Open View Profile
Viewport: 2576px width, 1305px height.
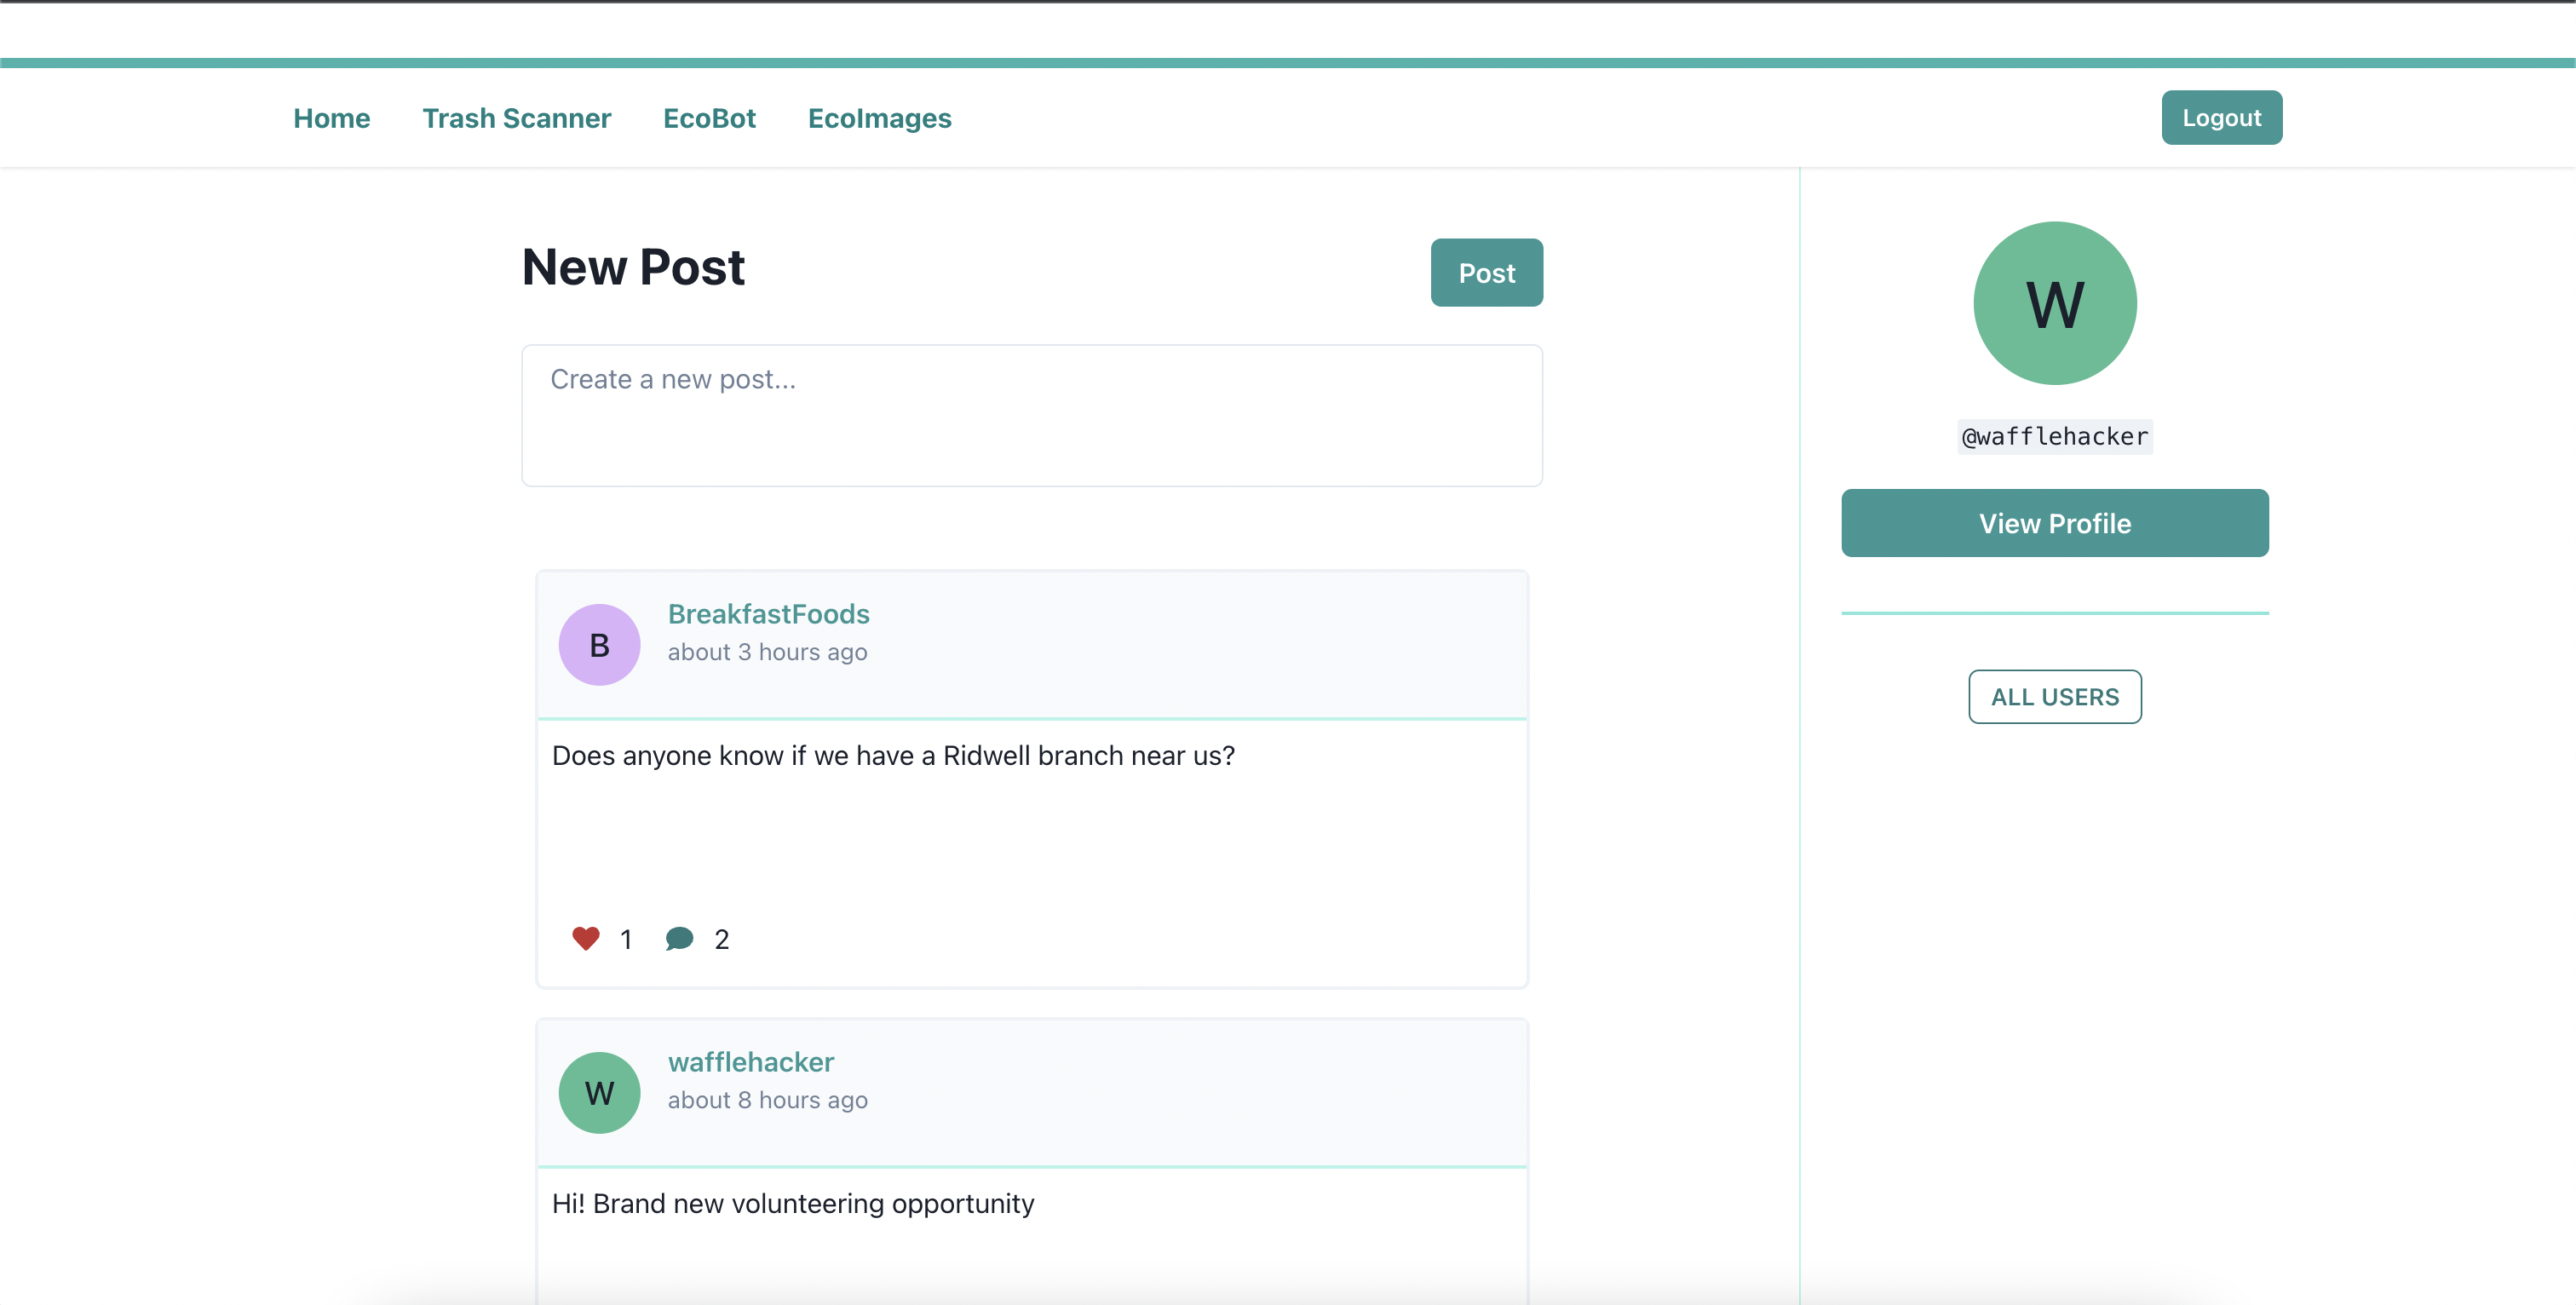pyautogui.click(x=2054, y=523)
